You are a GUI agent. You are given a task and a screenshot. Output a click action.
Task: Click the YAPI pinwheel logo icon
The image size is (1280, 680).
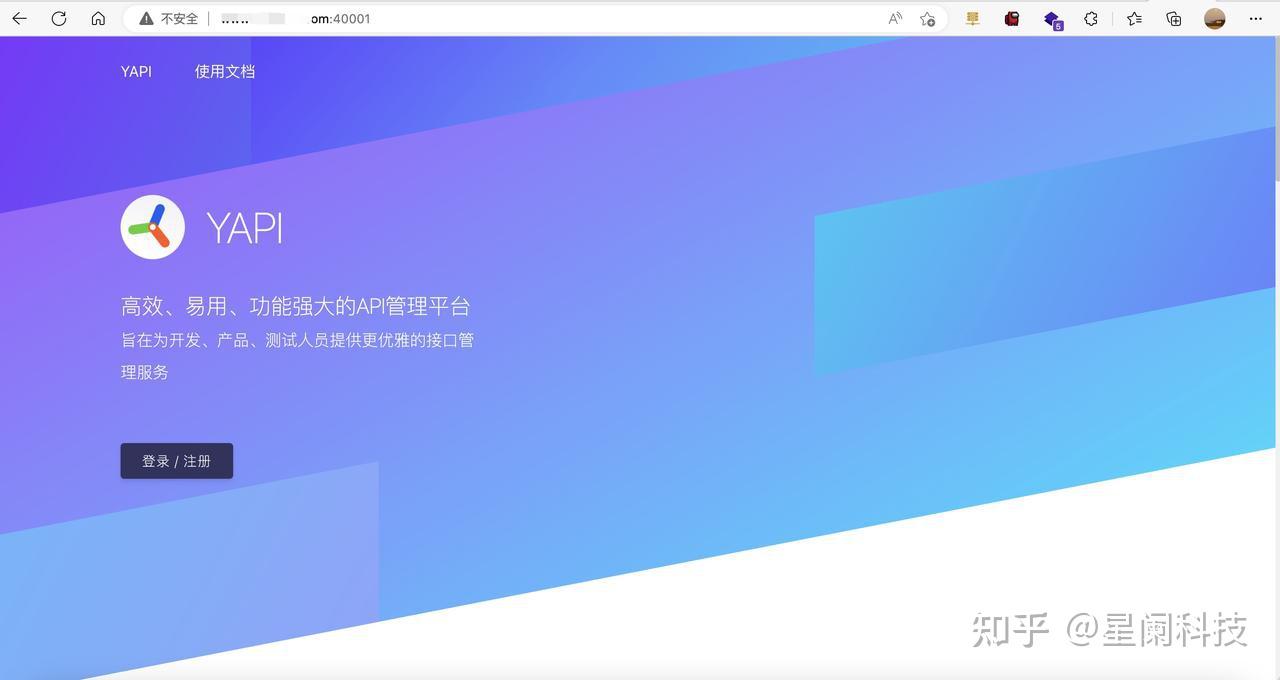point(152,227)
